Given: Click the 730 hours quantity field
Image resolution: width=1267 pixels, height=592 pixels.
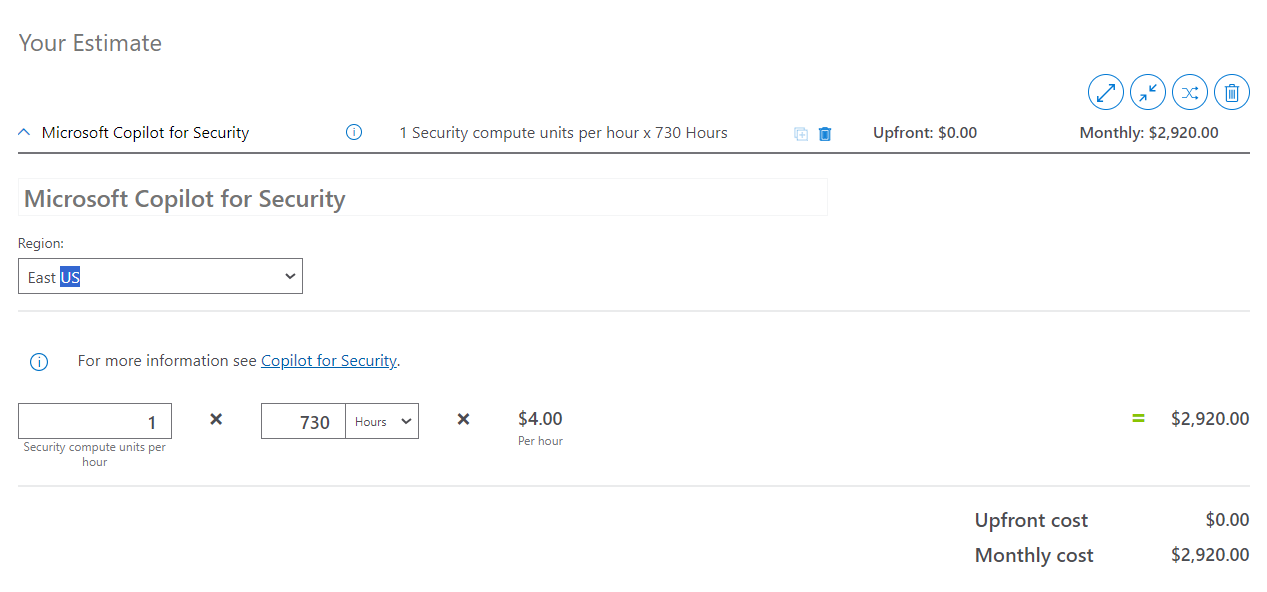Looking at the screenshot, I should 303,421.
